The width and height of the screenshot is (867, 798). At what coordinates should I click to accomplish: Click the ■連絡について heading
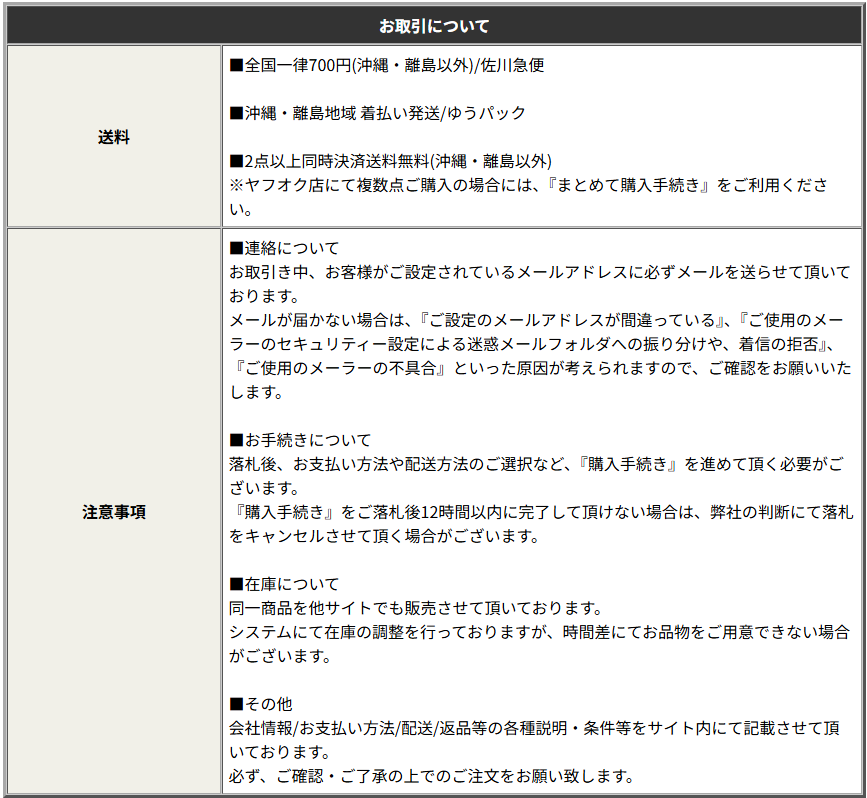pos(284,248)
